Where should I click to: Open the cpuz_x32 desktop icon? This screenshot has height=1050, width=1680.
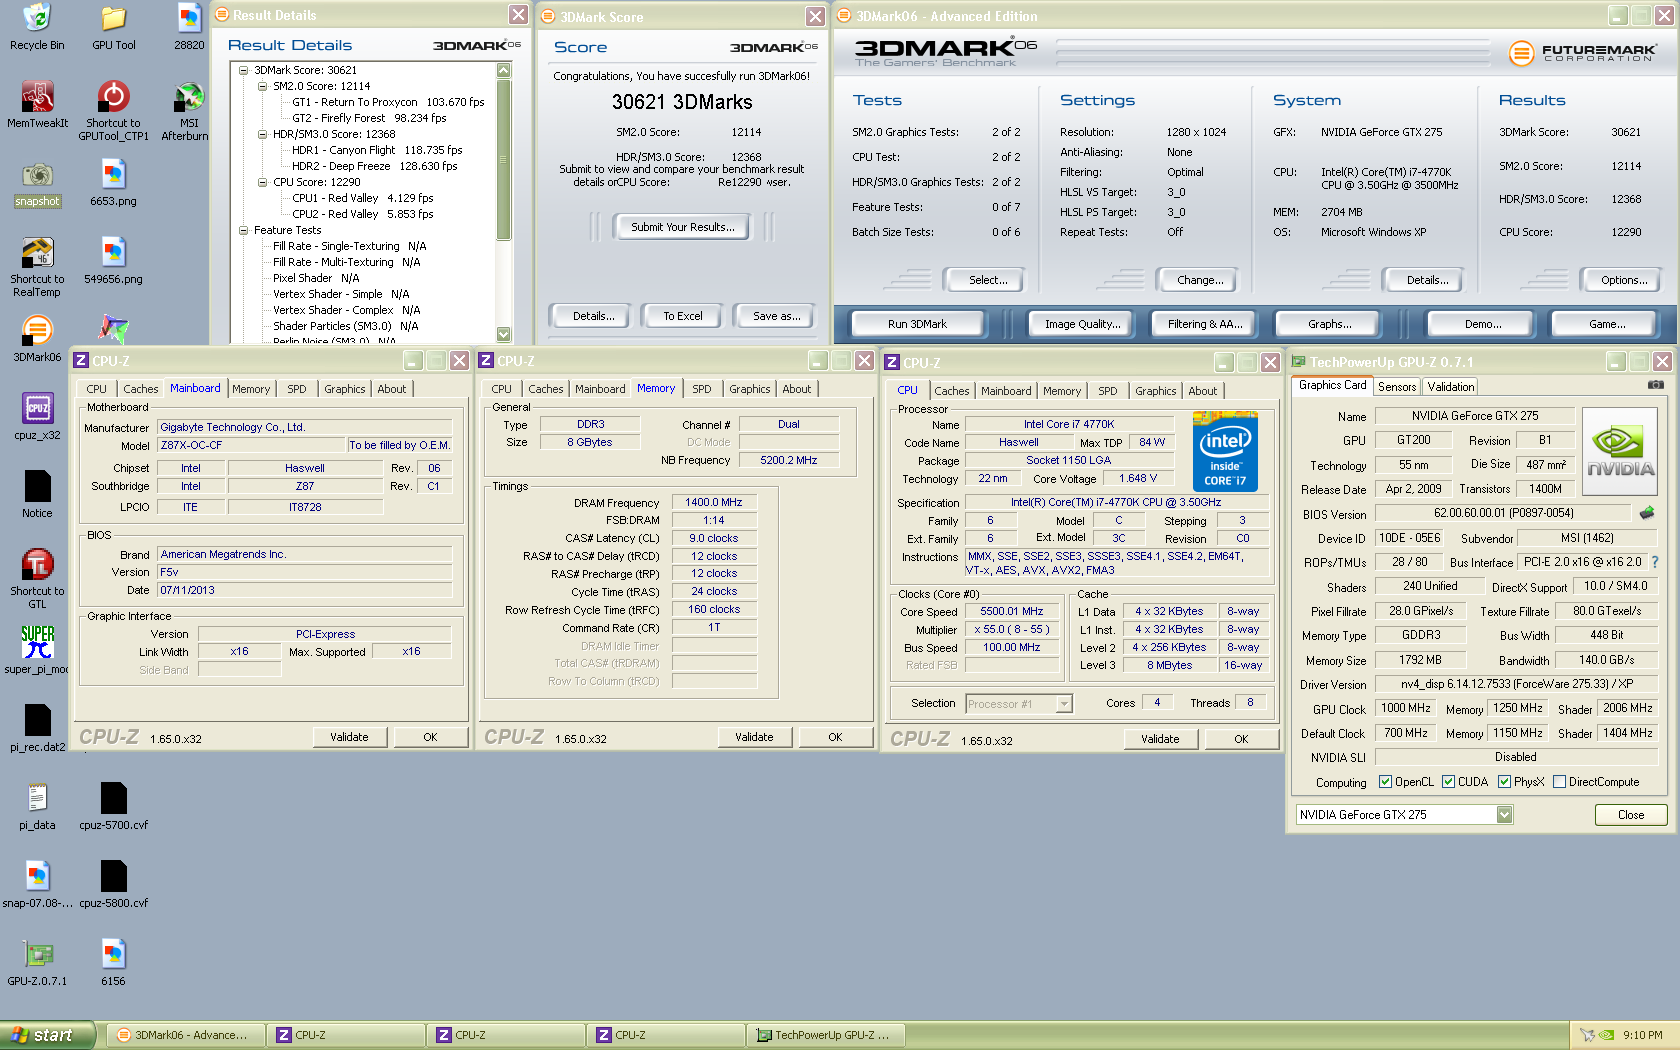tap(37, 417)
